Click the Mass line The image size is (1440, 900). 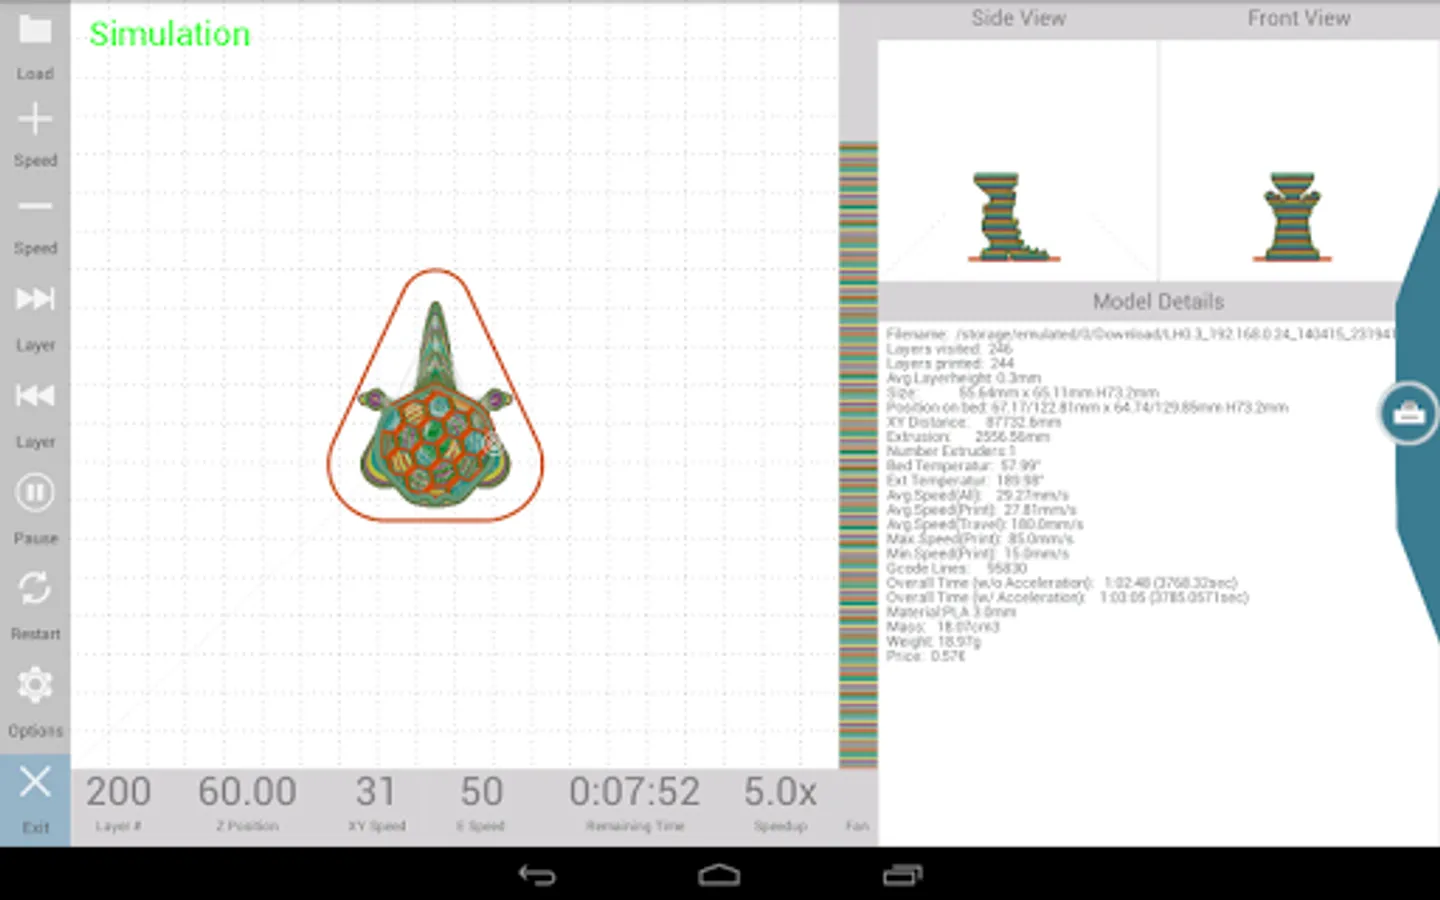[942, 626]
